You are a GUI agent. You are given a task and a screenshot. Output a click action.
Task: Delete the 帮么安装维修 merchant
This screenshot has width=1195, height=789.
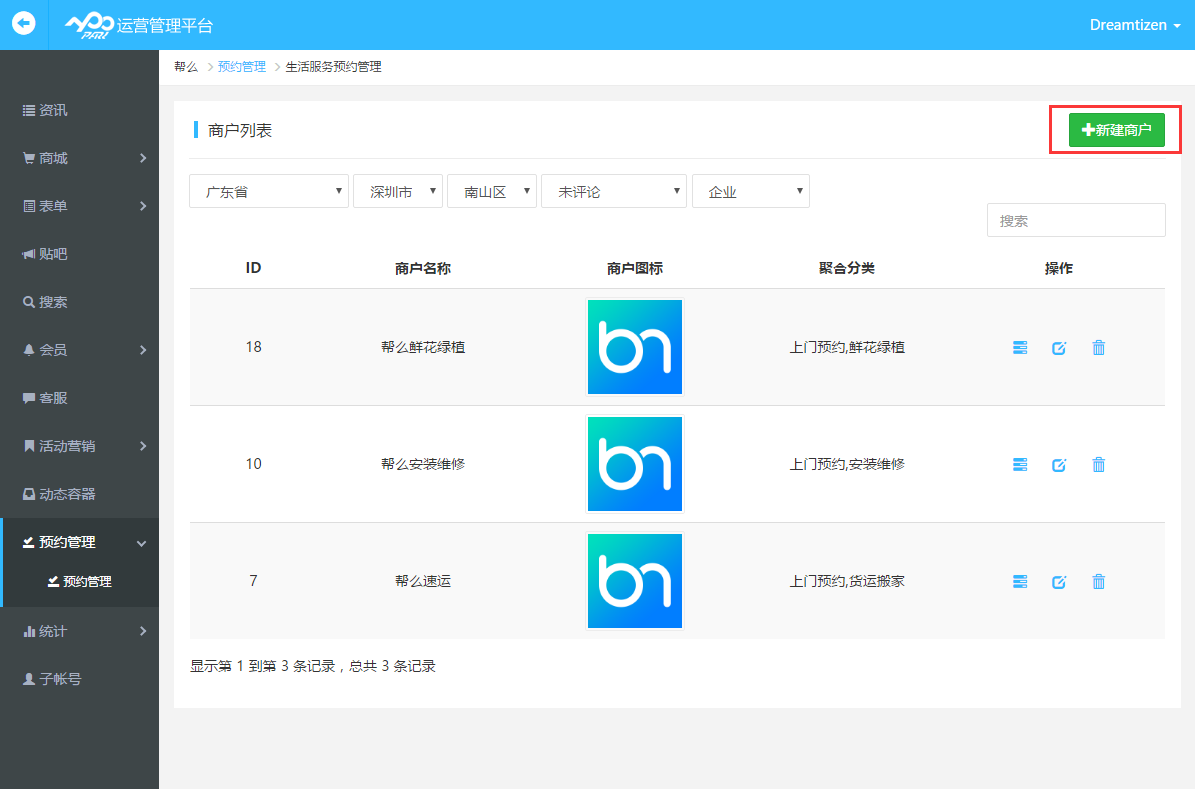pyautogui.click(x=1098, y=464)
